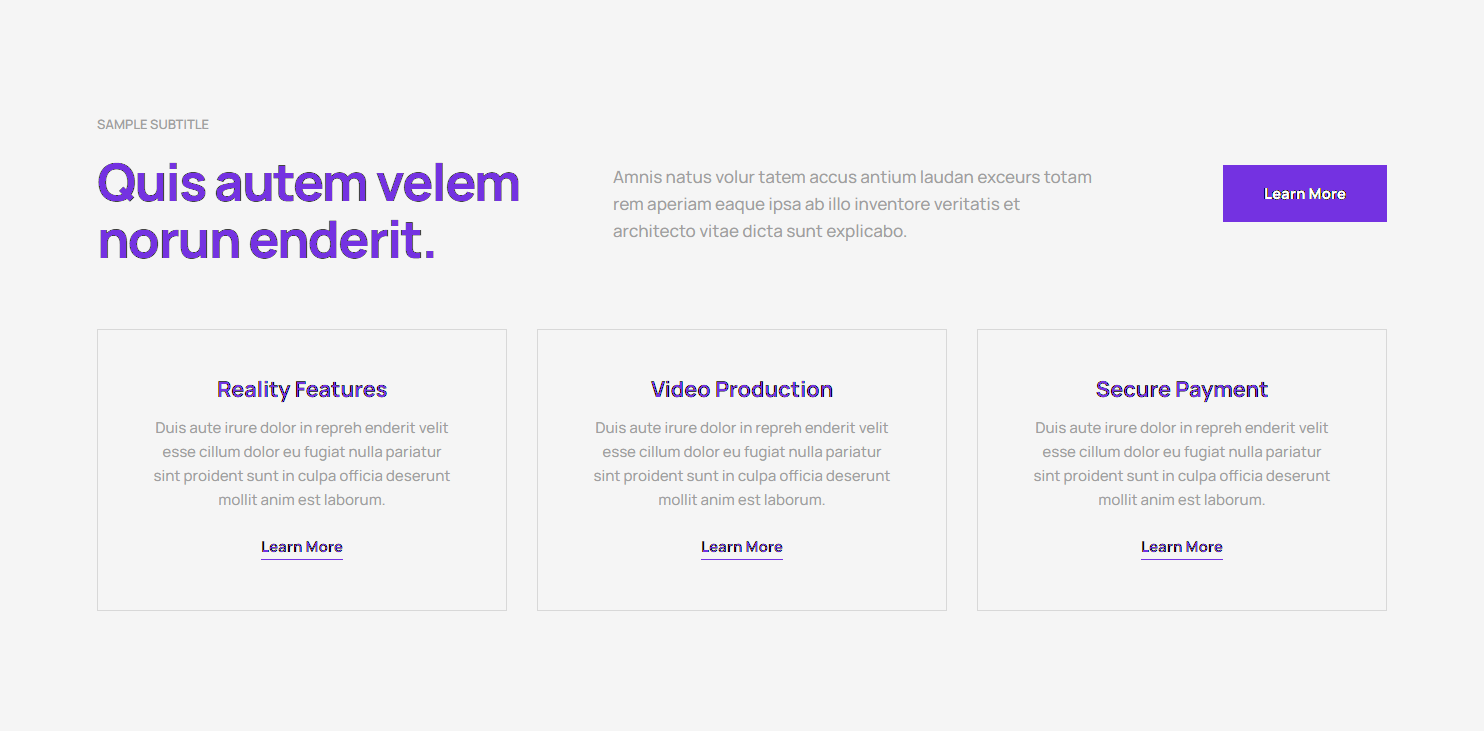
Task: Click intro line starting "Amnis natus volur"
Action: click(x=852, y=177)
